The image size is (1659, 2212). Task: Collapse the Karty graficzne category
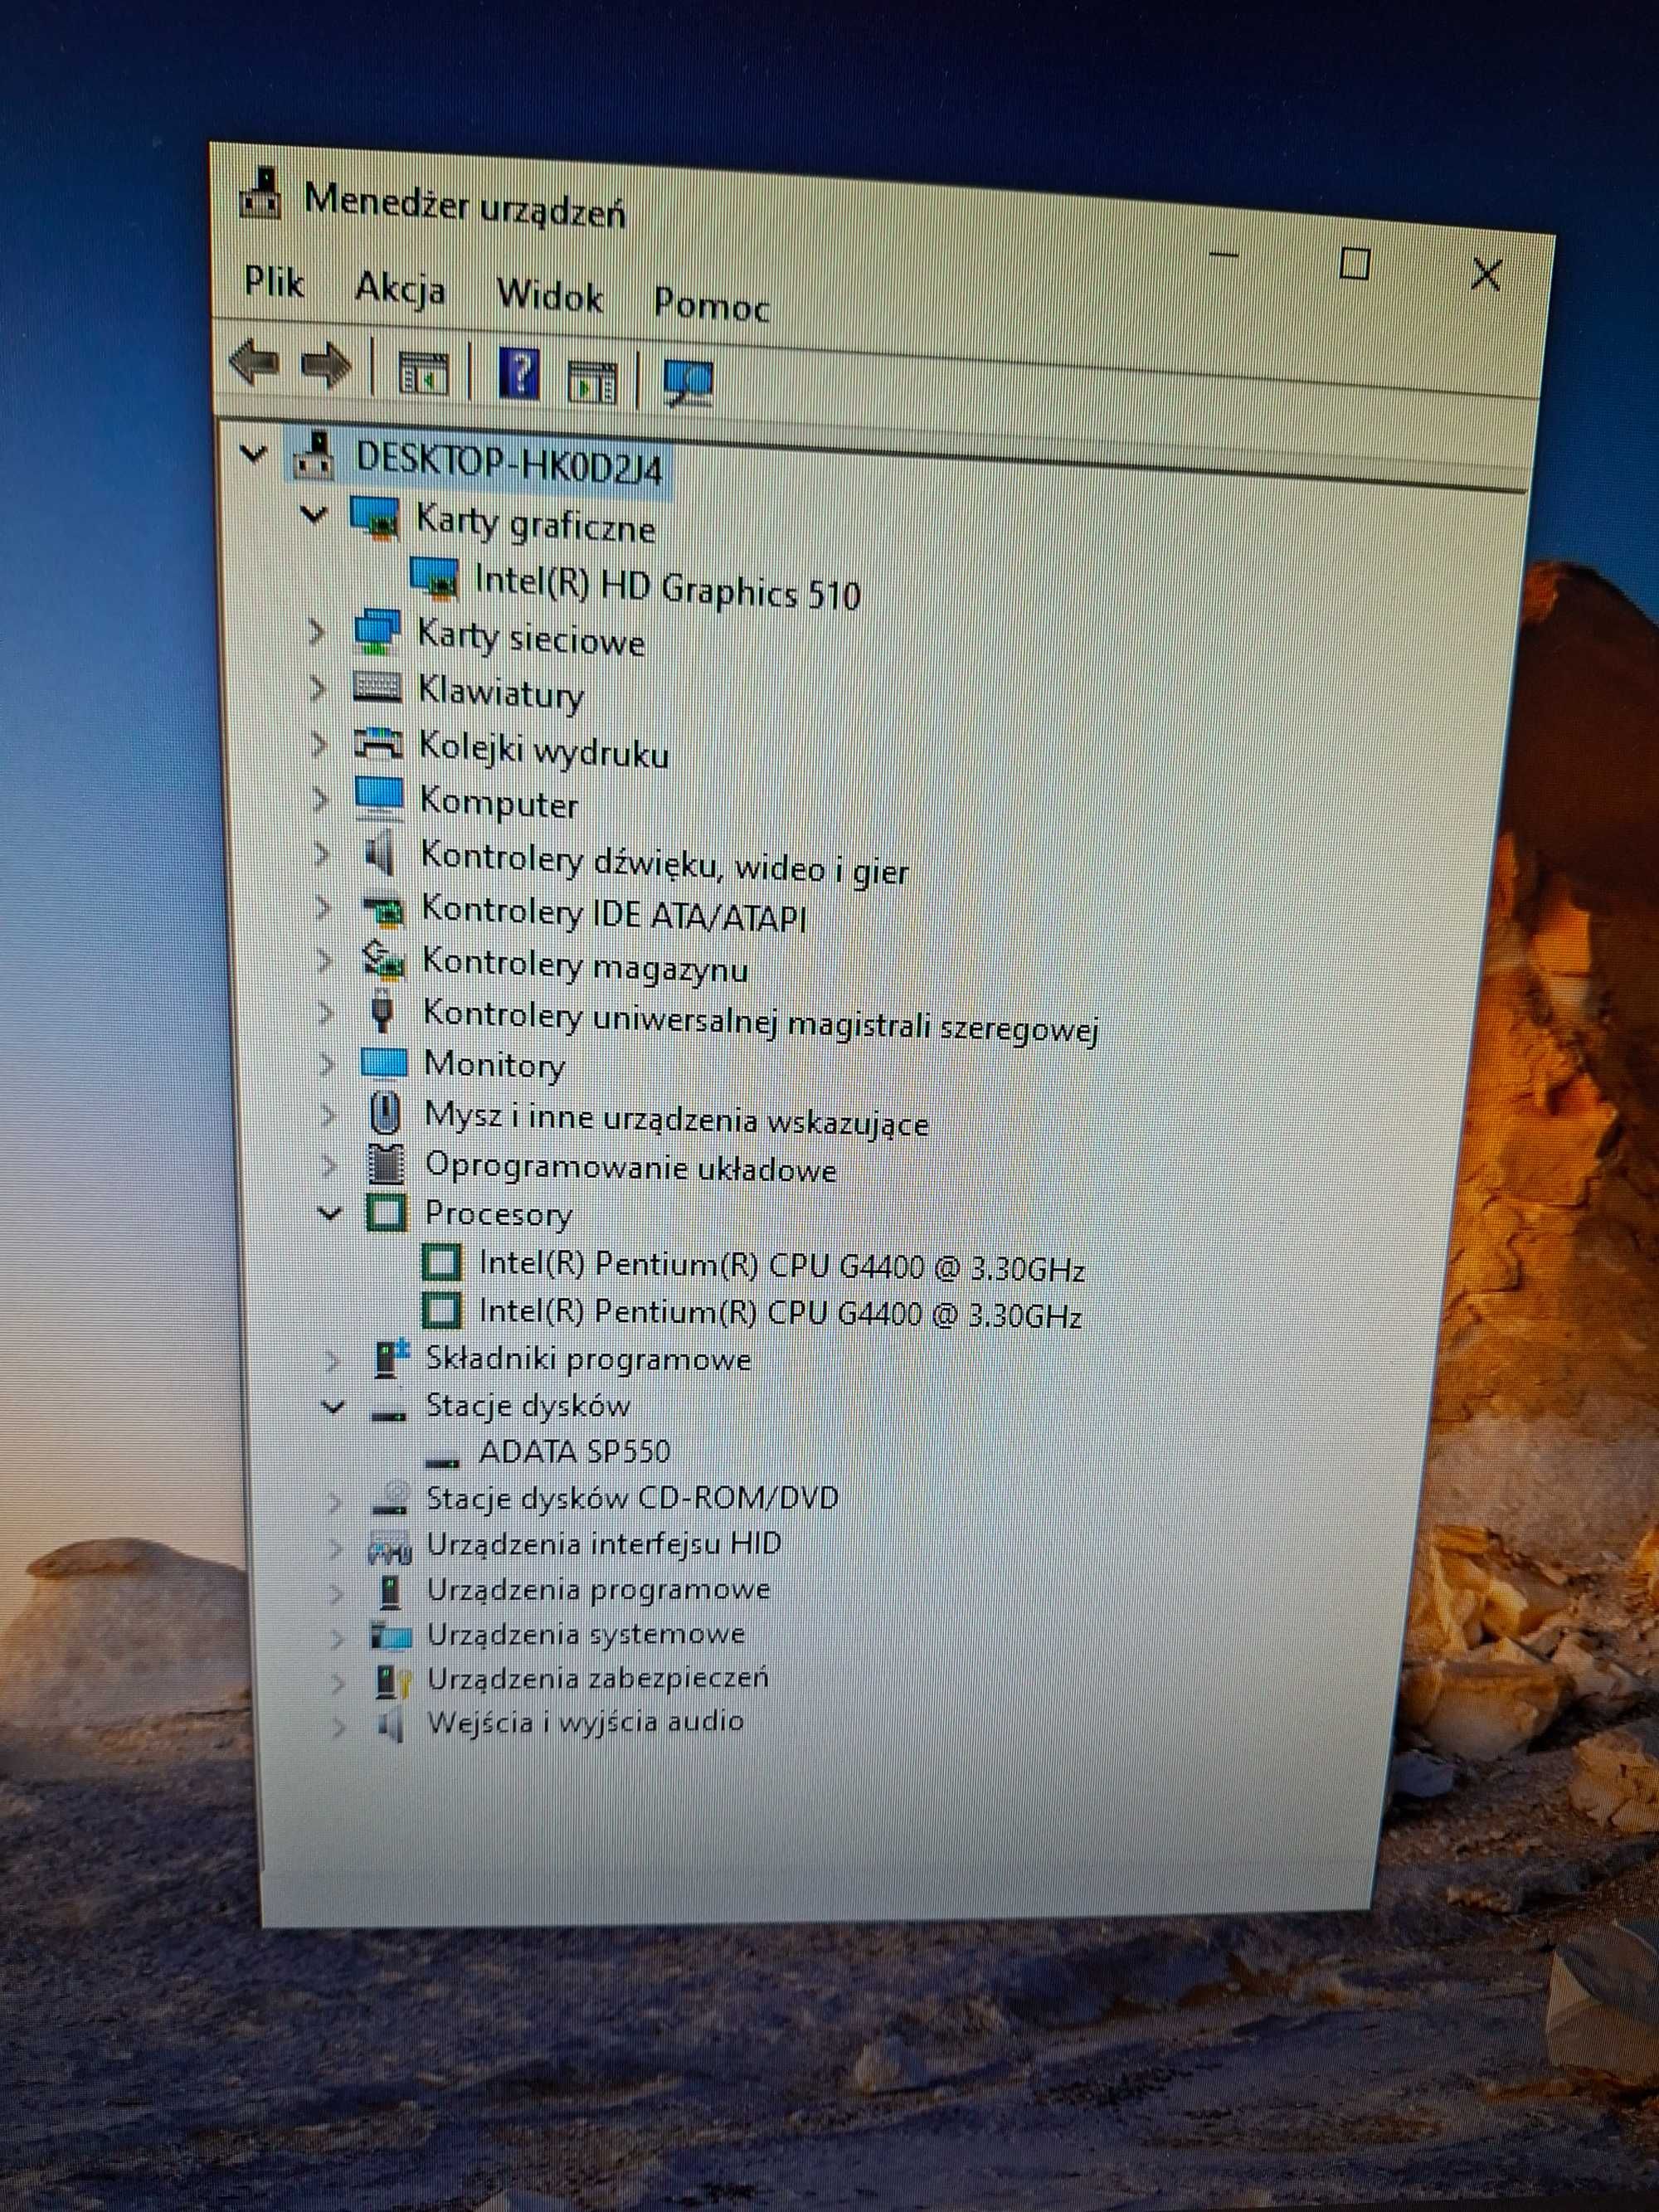(x=314, y=515)
